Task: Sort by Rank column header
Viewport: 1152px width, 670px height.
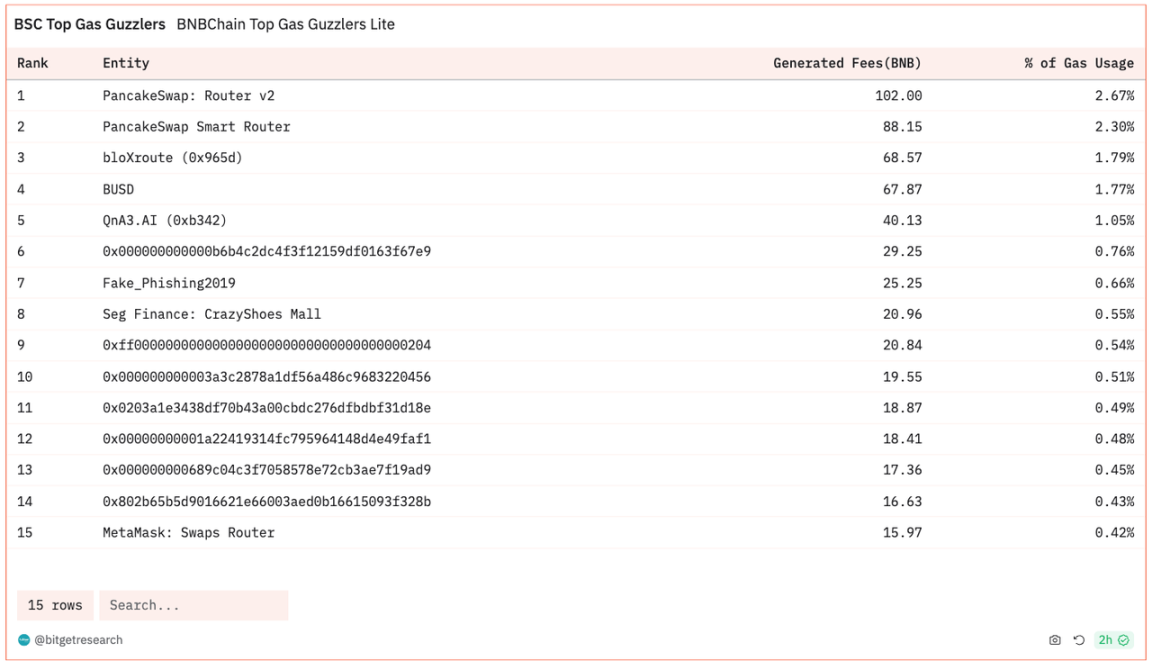Action: (x=33, y=63)
